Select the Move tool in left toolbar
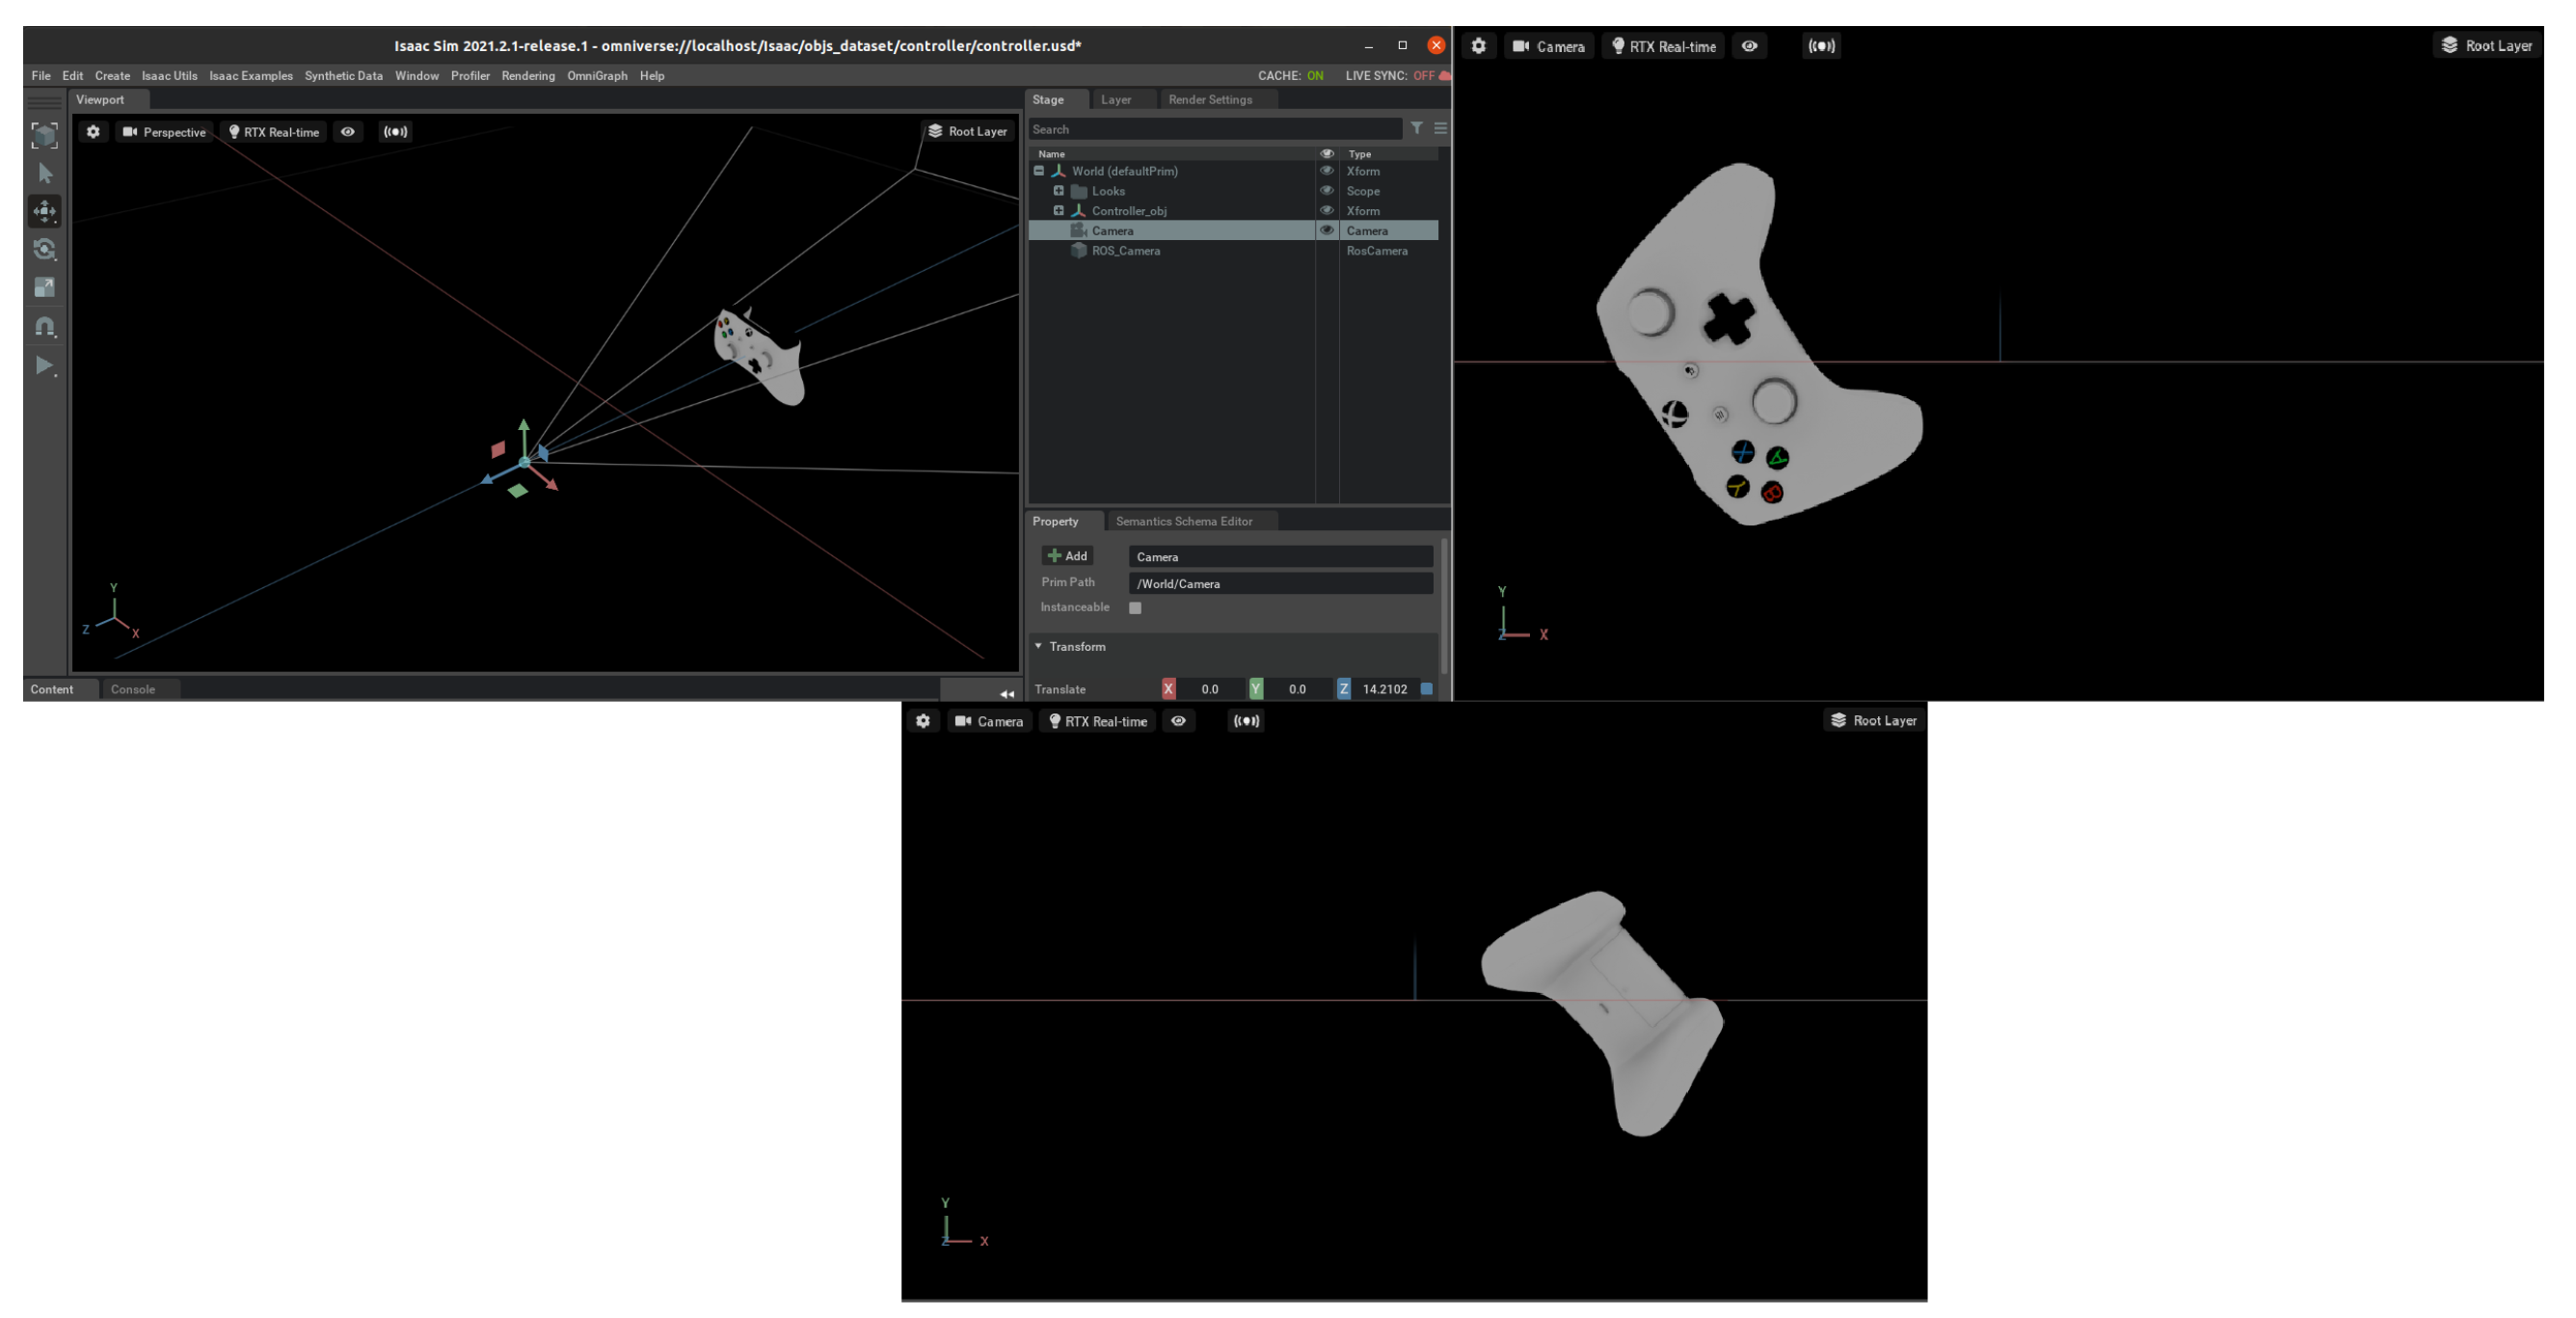This screenshot has width=2576, height=1318. (45, 211)
